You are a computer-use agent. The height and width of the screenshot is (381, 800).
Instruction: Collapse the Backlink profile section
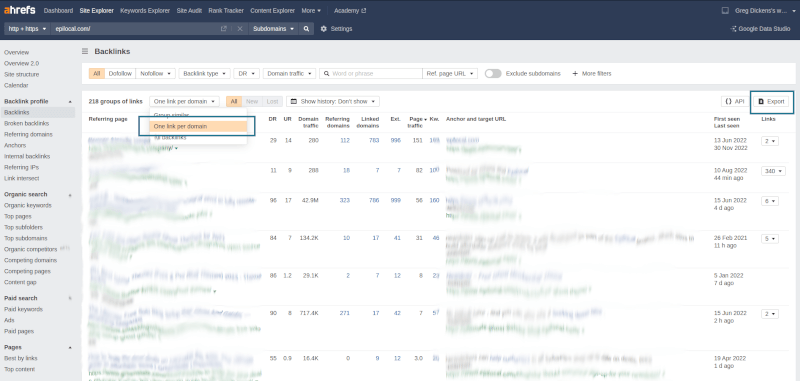70,101
